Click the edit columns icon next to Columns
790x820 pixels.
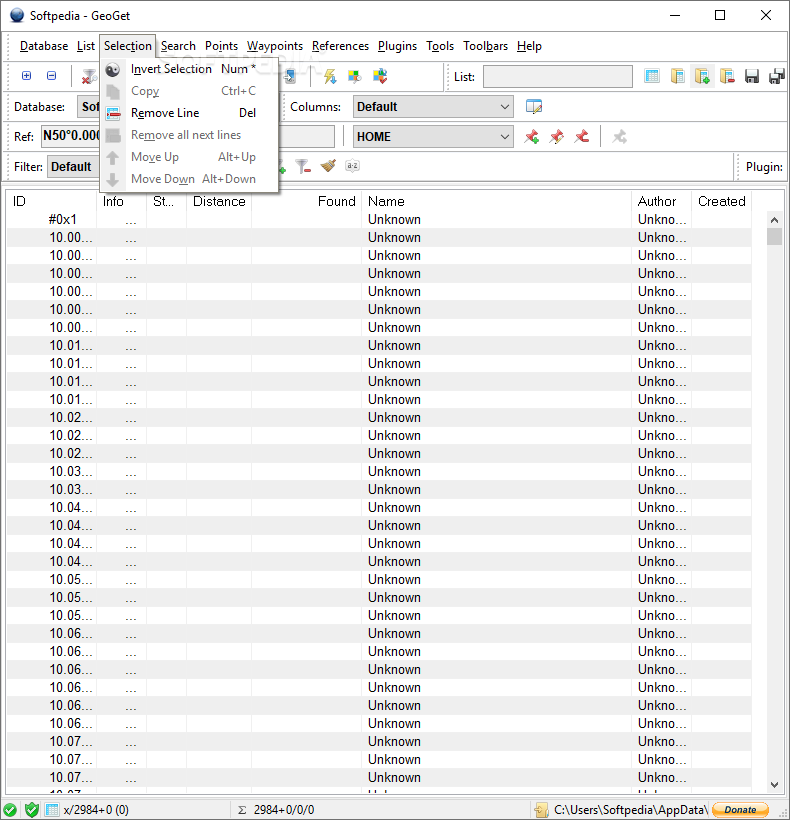(534, 107)
